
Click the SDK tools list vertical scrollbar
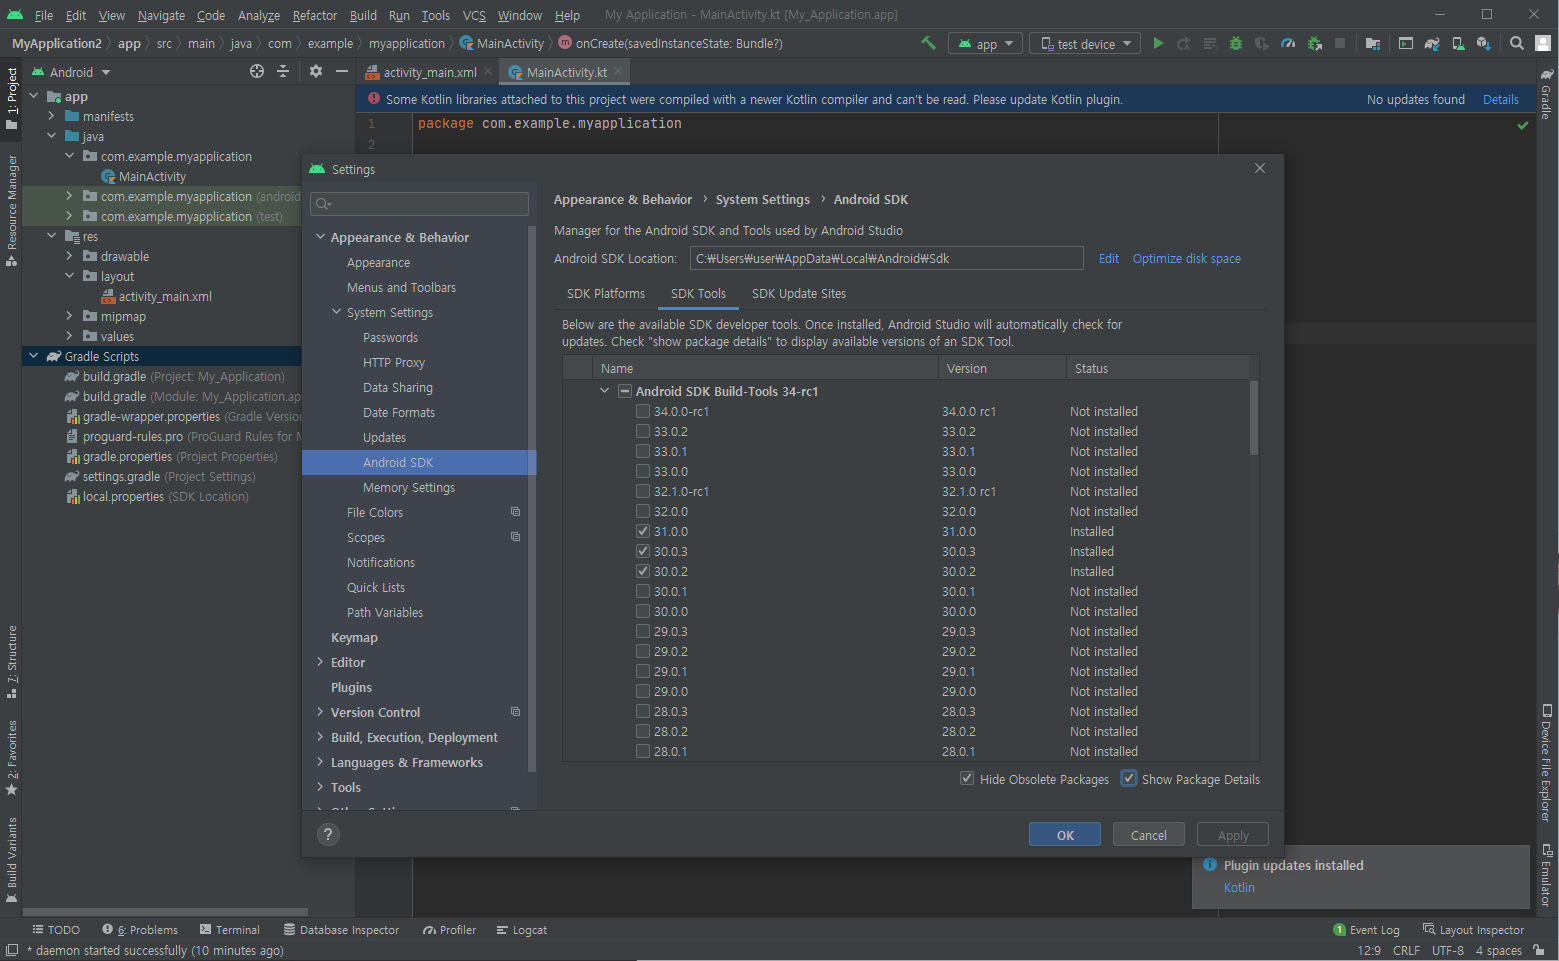point(1254,418)
